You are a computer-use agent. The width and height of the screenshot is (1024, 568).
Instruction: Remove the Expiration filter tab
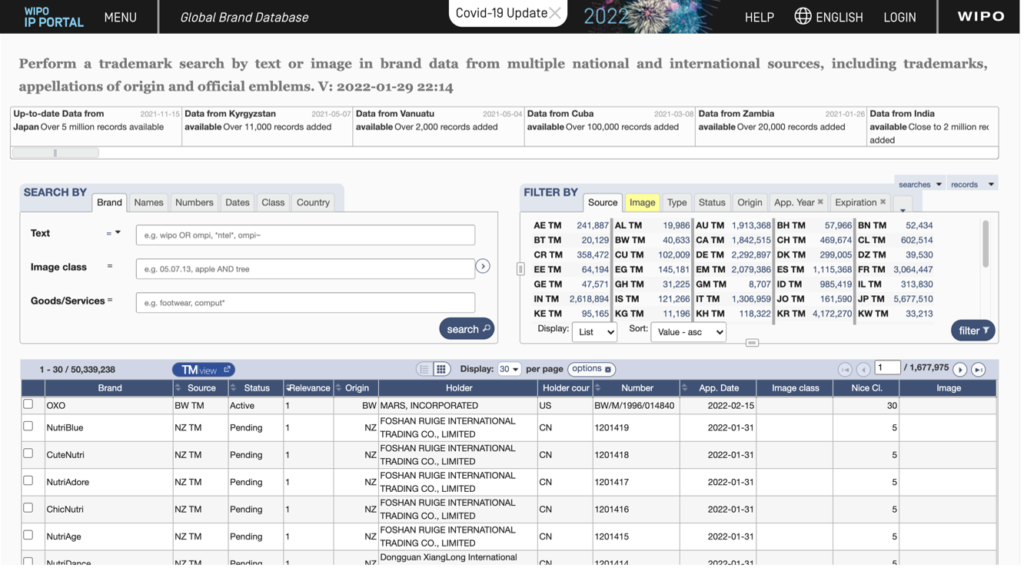click(883, 202)
